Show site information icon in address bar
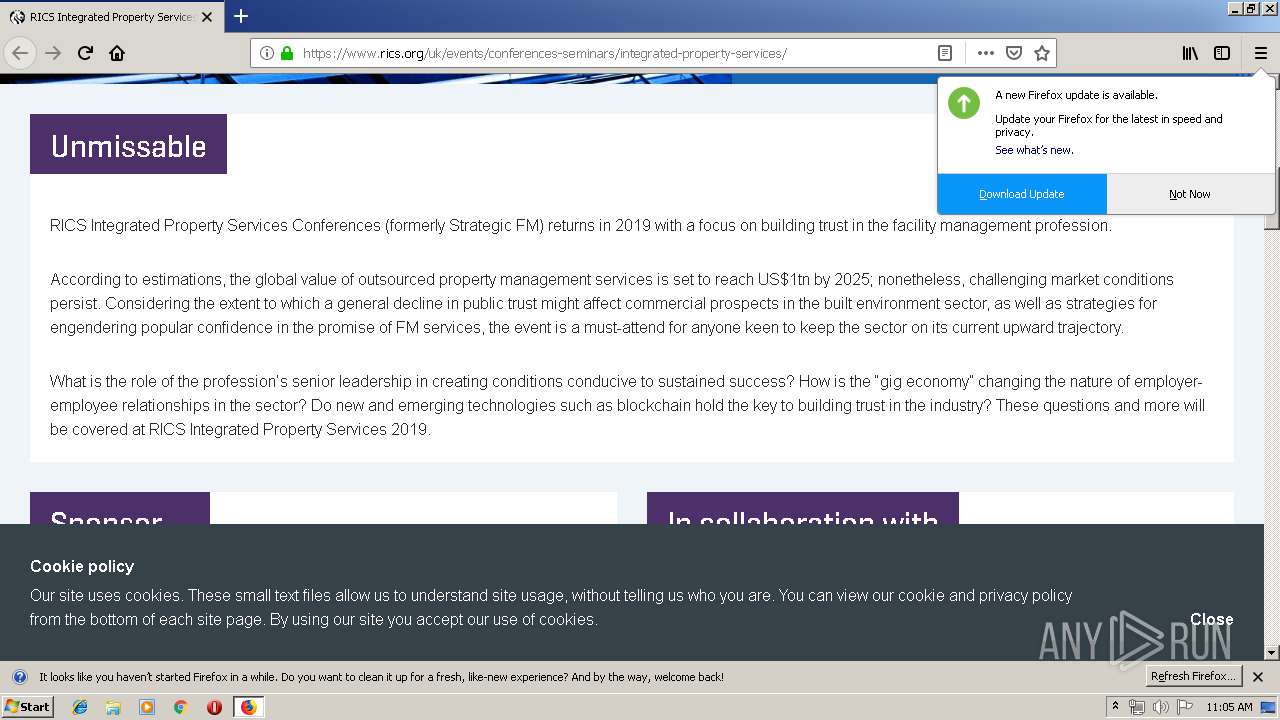The image size is (1280, 720). tap(266, 53)
